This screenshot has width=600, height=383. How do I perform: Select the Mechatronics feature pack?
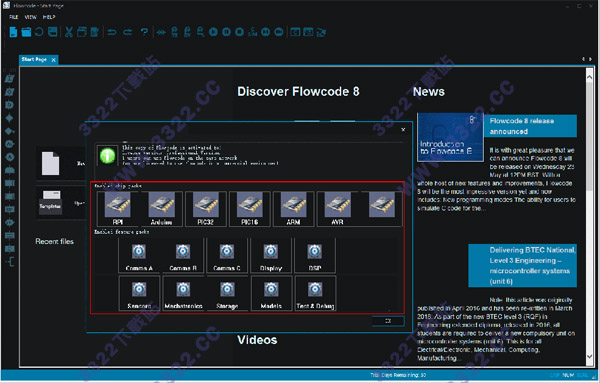point(183,293)
